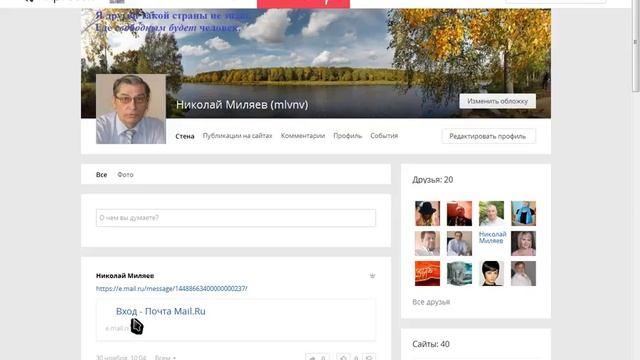Click the Изменить обложку button

[x=498, y=101]
